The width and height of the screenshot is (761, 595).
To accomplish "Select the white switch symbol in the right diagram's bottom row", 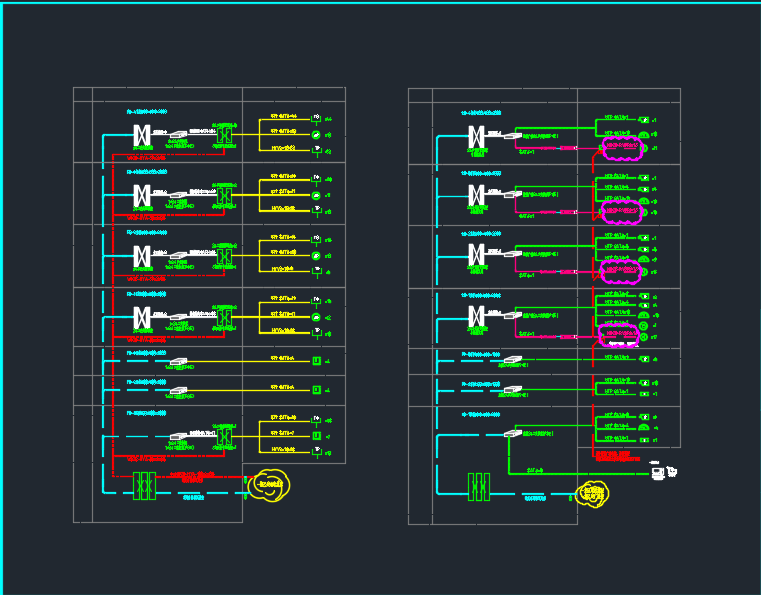I will (513, 433).
